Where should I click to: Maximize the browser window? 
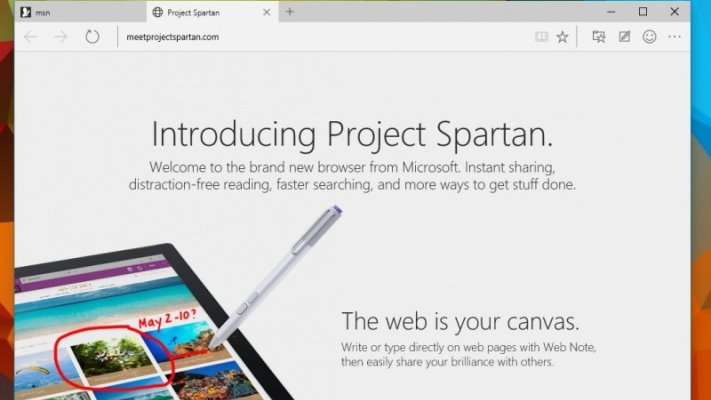point(643,12)
